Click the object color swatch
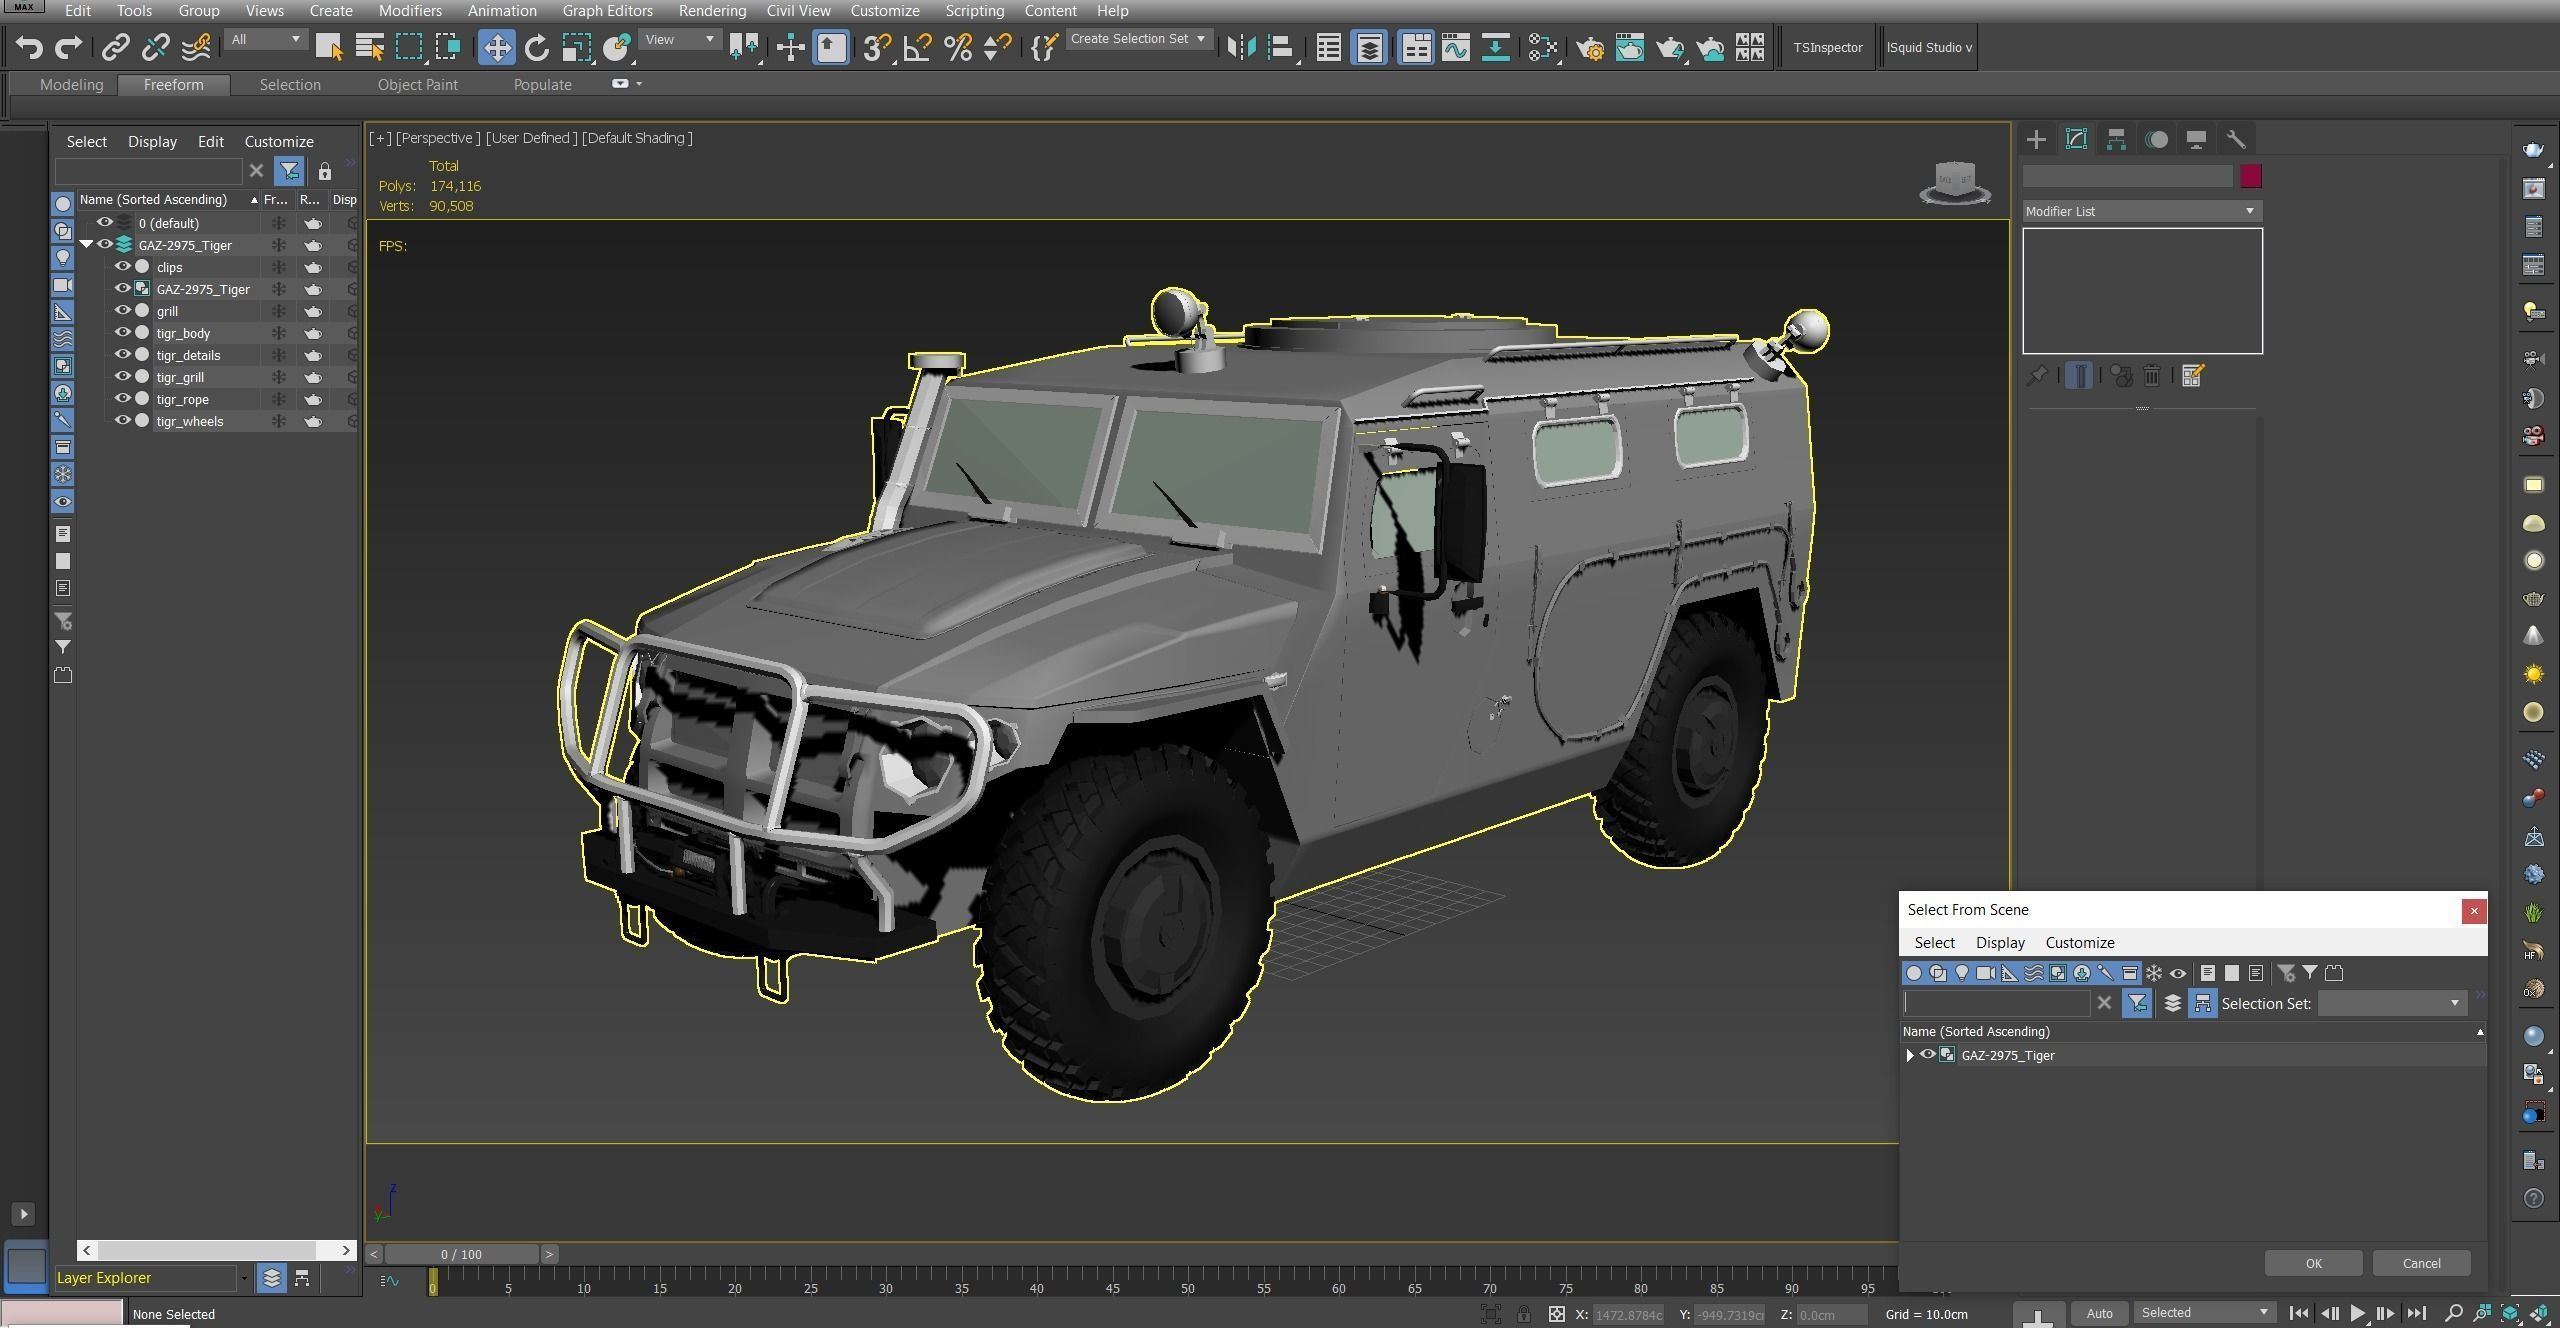The width and height of the screenshot is (2560, 1328). coord(2250,176)
